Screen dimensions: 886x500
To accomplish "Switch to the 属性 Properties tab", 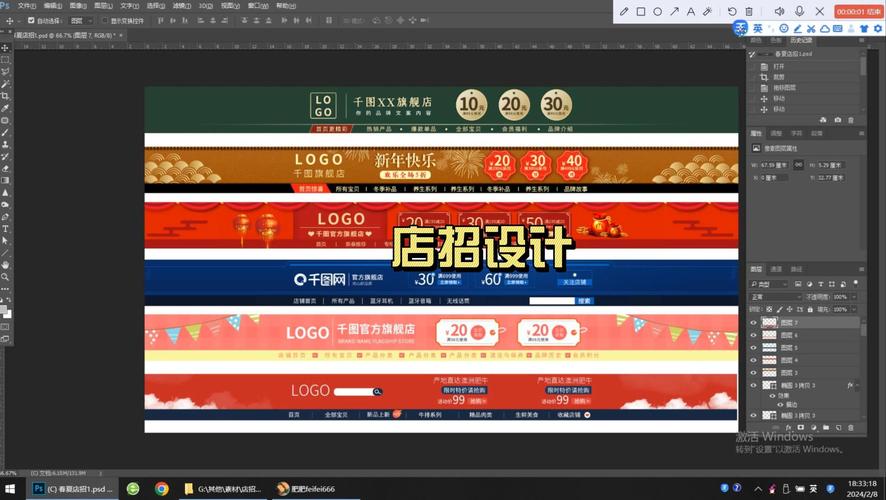I will [756, 133].
